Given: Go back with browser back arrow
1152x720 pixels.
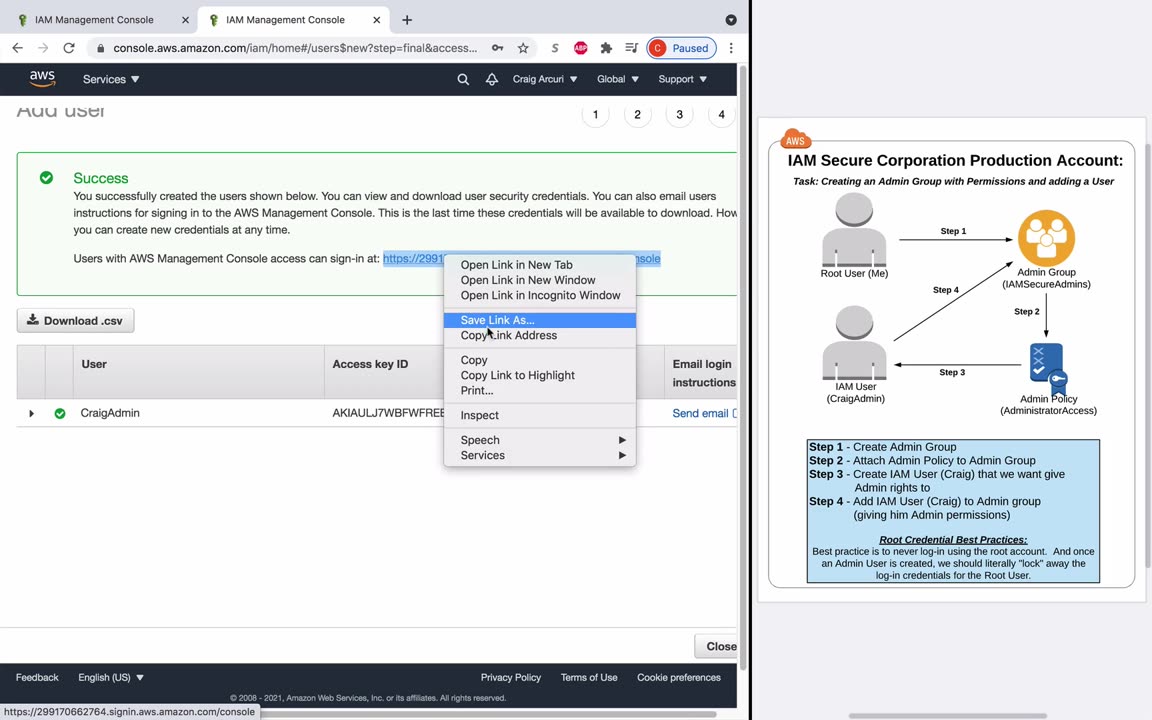Looking at the screenshot, I should tap(18, 48).
